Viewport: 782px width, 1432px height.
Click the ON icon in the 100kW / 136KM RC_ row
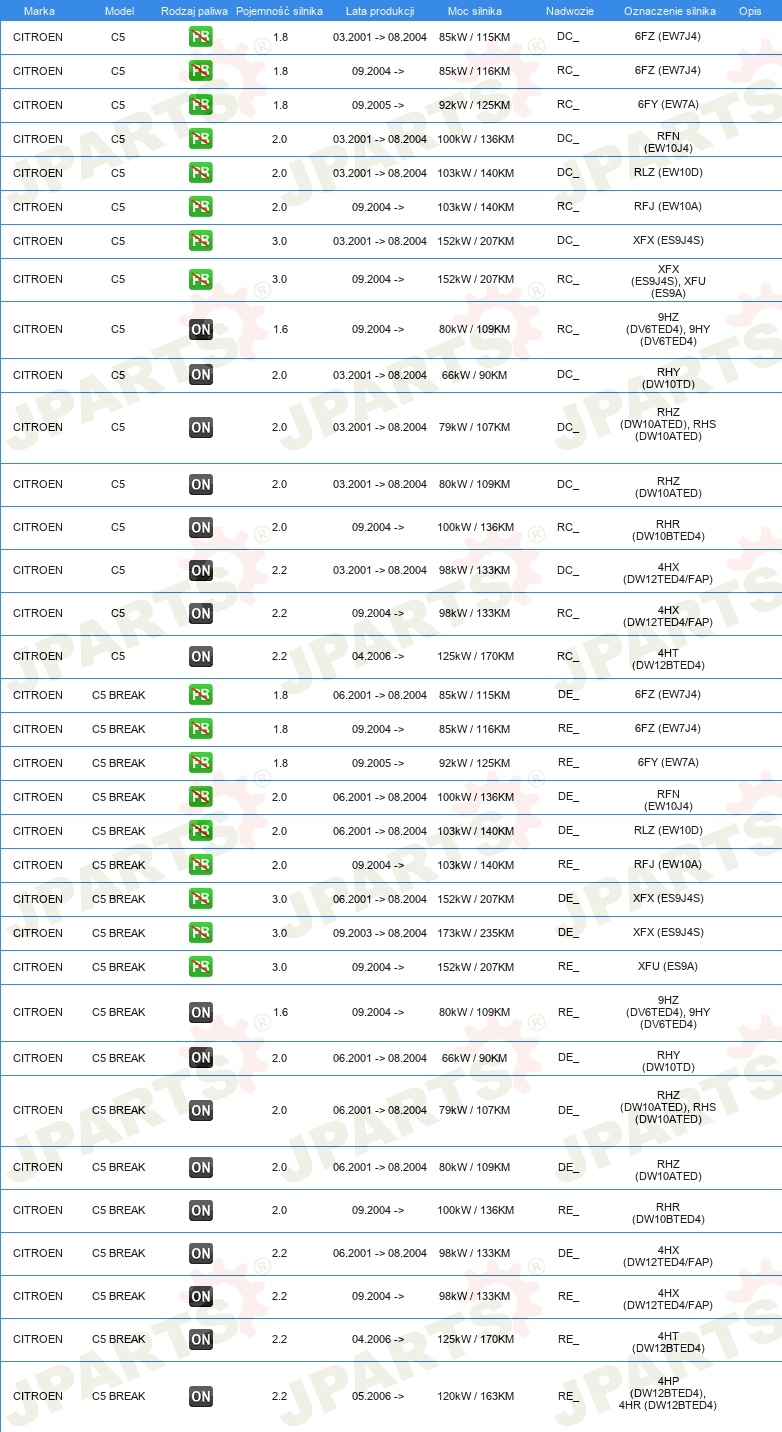pos(200,527)
